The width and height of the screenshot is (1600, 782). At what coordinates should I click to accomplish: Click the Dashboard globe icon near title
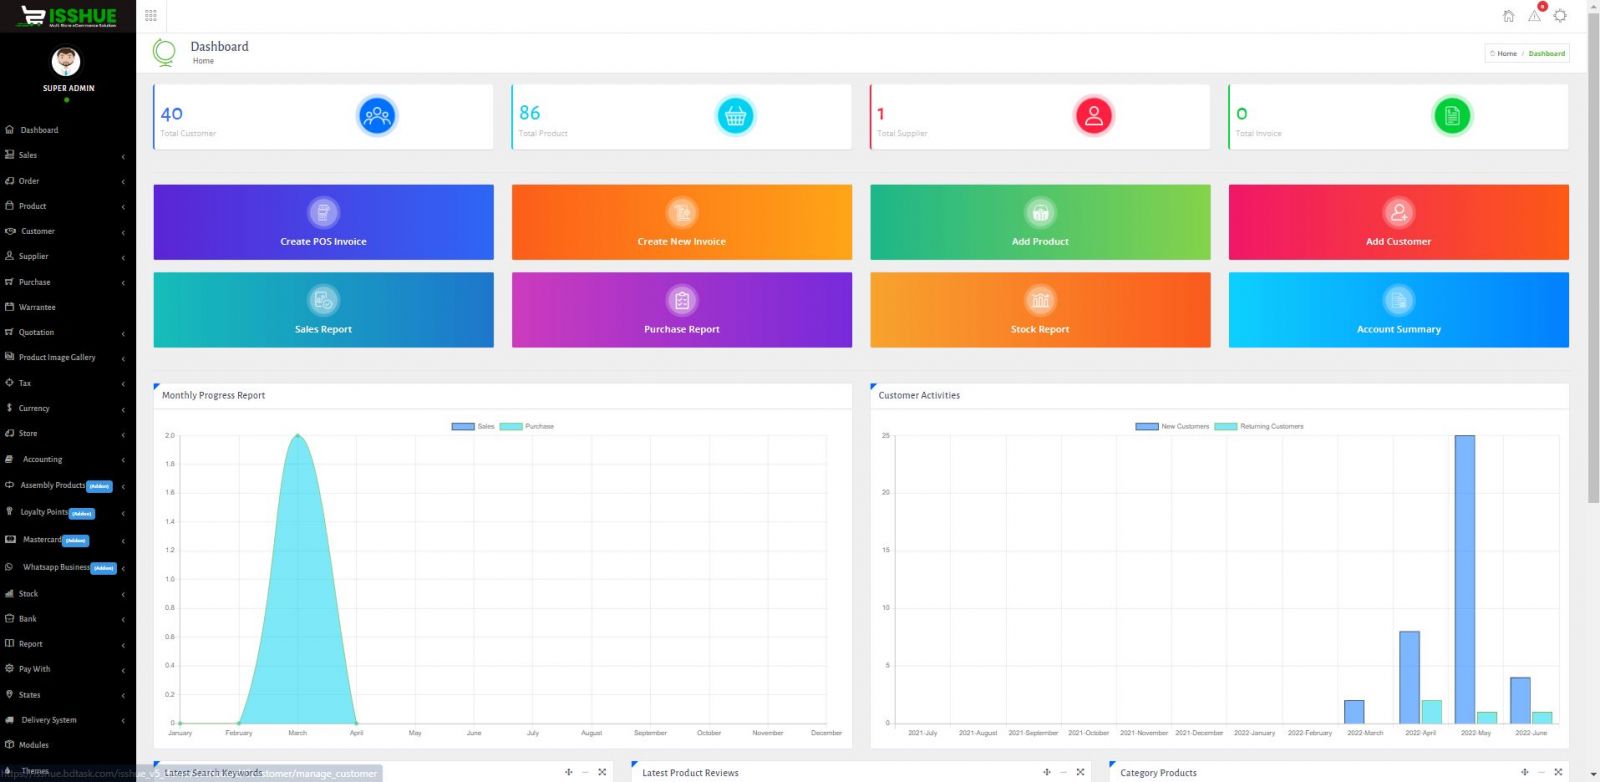(x=164, y=52)
